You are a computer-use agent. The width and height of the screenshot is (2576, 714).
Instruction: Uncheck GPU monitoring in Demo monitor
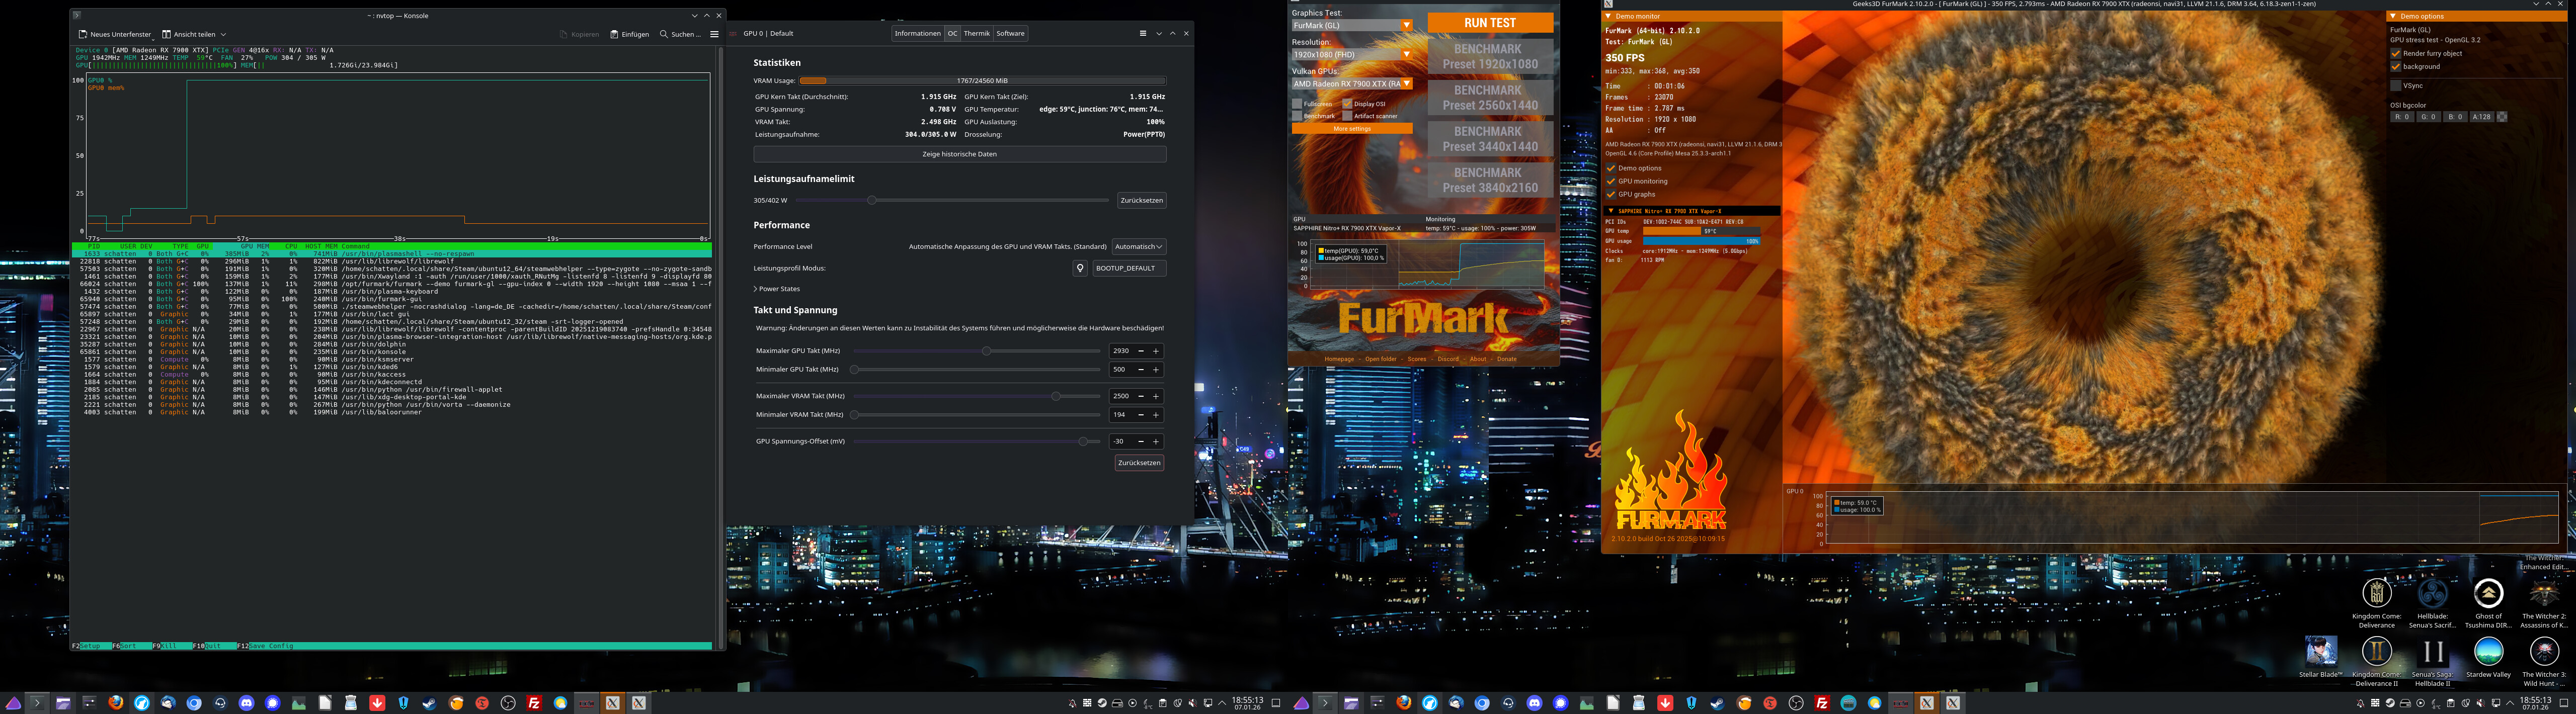(x=1611, y=181)
